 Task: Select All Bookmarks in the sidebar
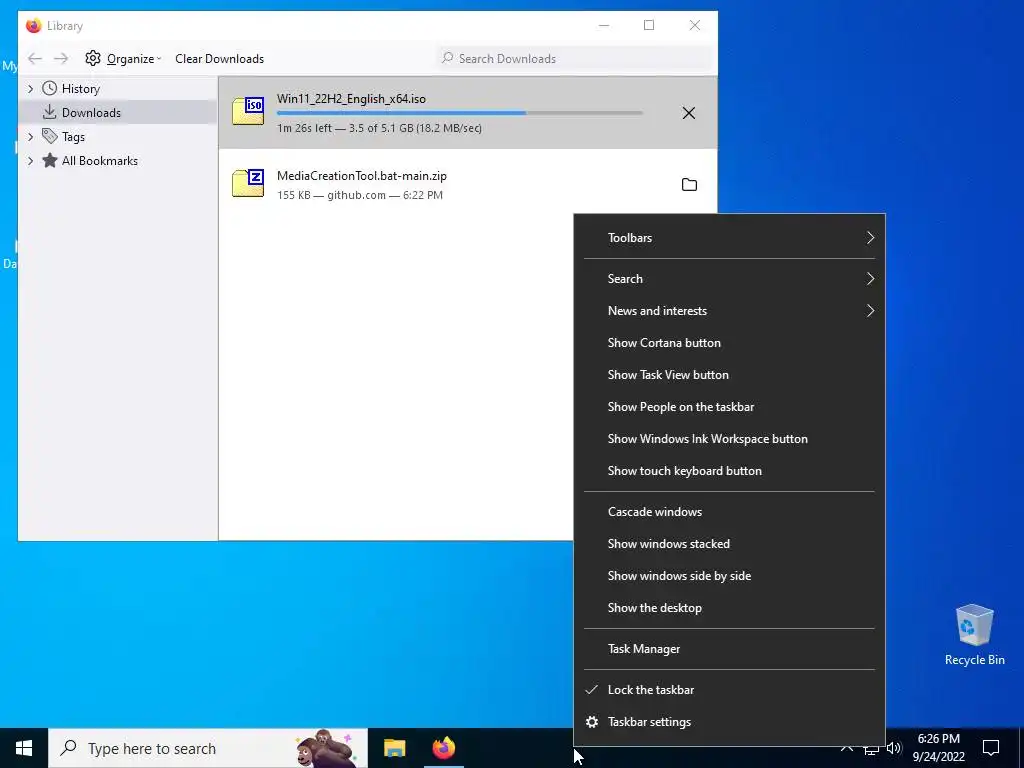[x=99, y=161]
